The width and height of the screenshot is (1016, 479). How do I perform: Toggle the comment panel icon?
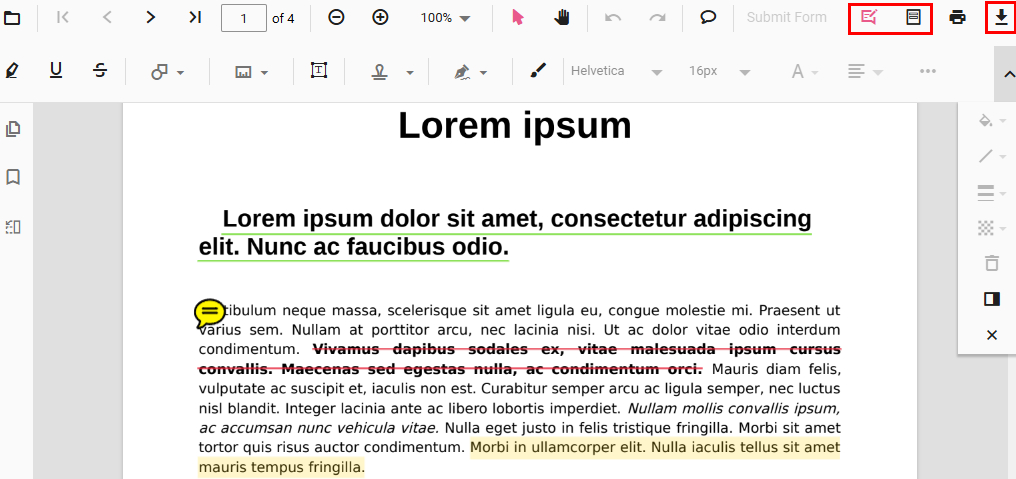[x=991, y=299]
